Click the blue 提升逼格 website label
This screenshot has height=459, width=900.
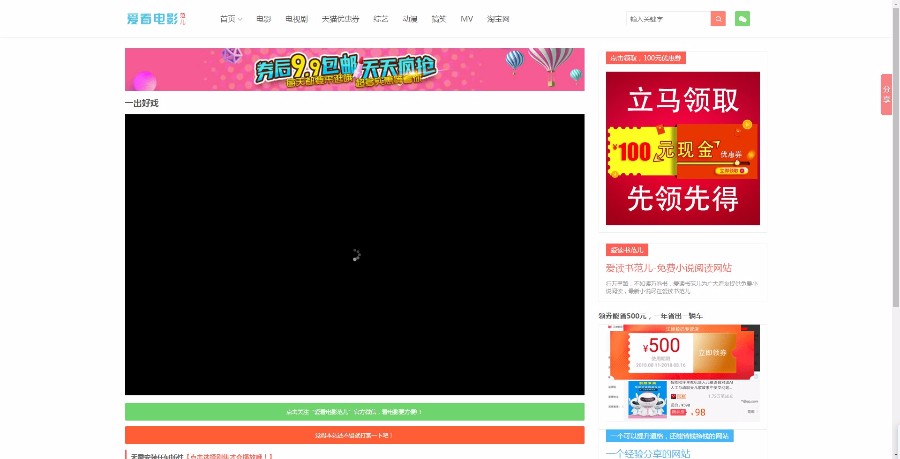click(x=669, y=436)
